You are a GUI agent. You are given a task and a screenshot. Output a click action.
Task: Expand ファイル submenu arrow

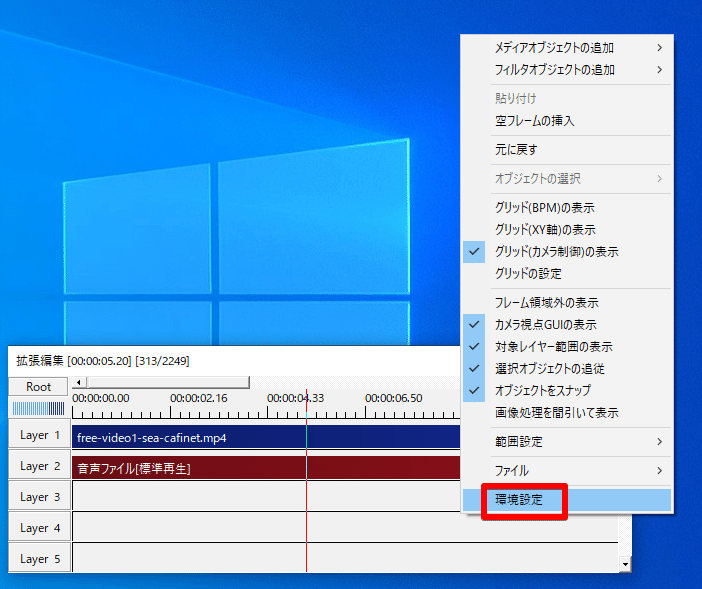pos(659,470)
